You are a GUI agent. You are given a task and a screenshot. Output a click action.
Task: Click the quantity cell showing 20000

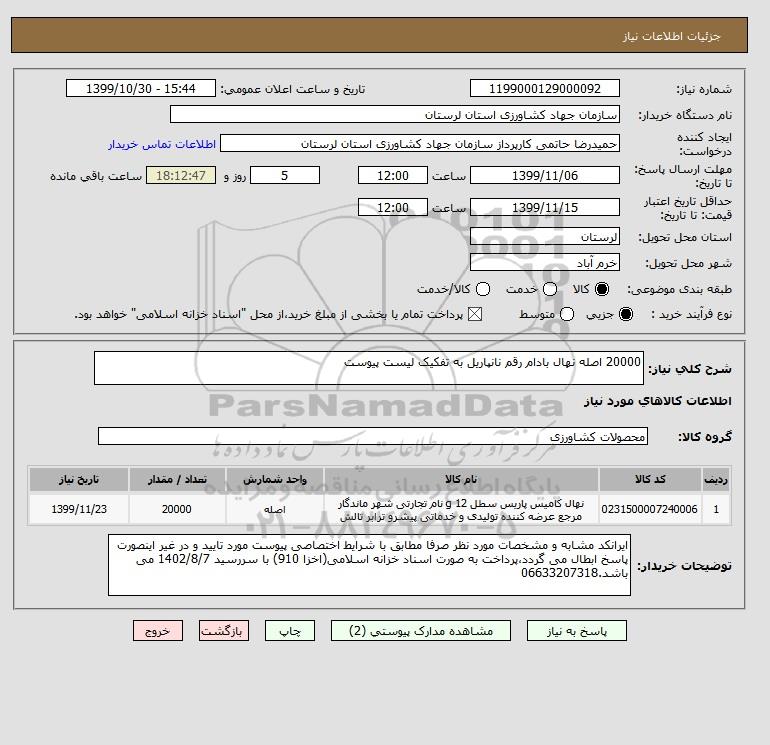click(x=177, y=510)
